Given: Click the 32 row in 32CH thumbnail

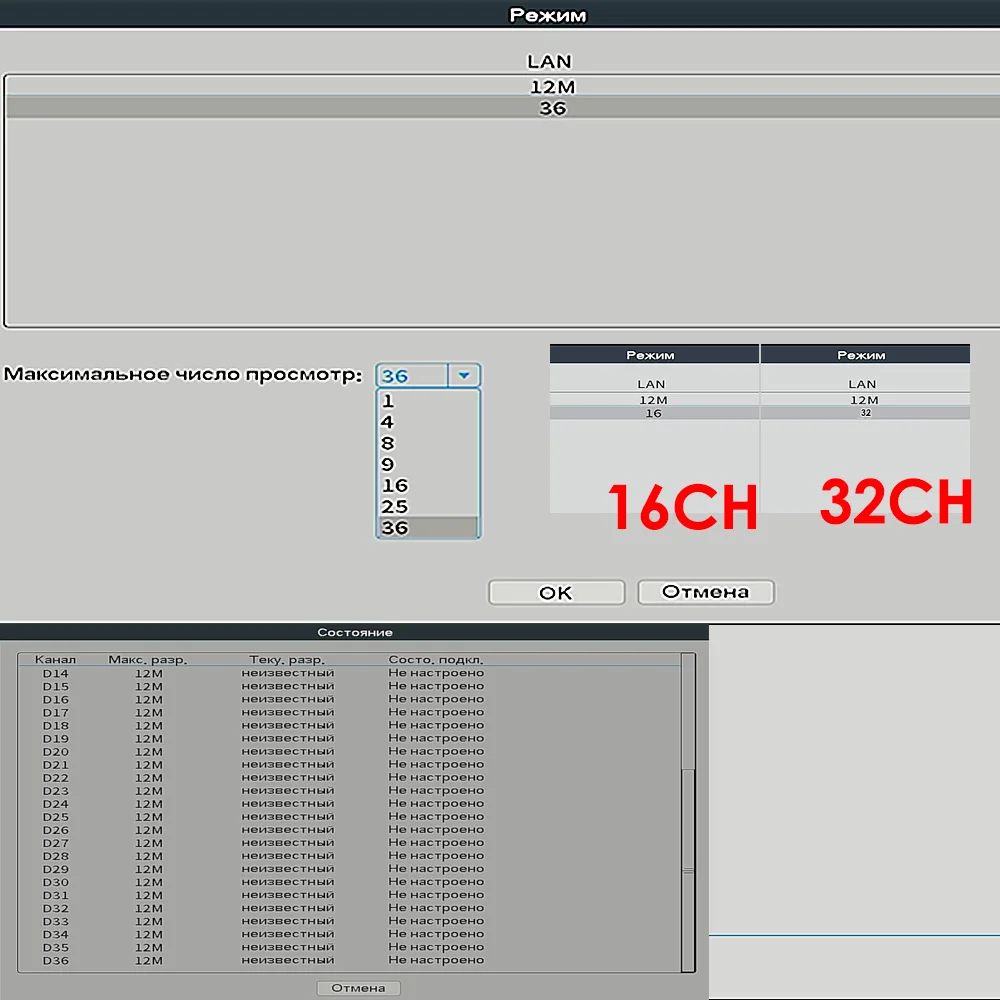Looking at the screenshot, I should click(865, 413).
